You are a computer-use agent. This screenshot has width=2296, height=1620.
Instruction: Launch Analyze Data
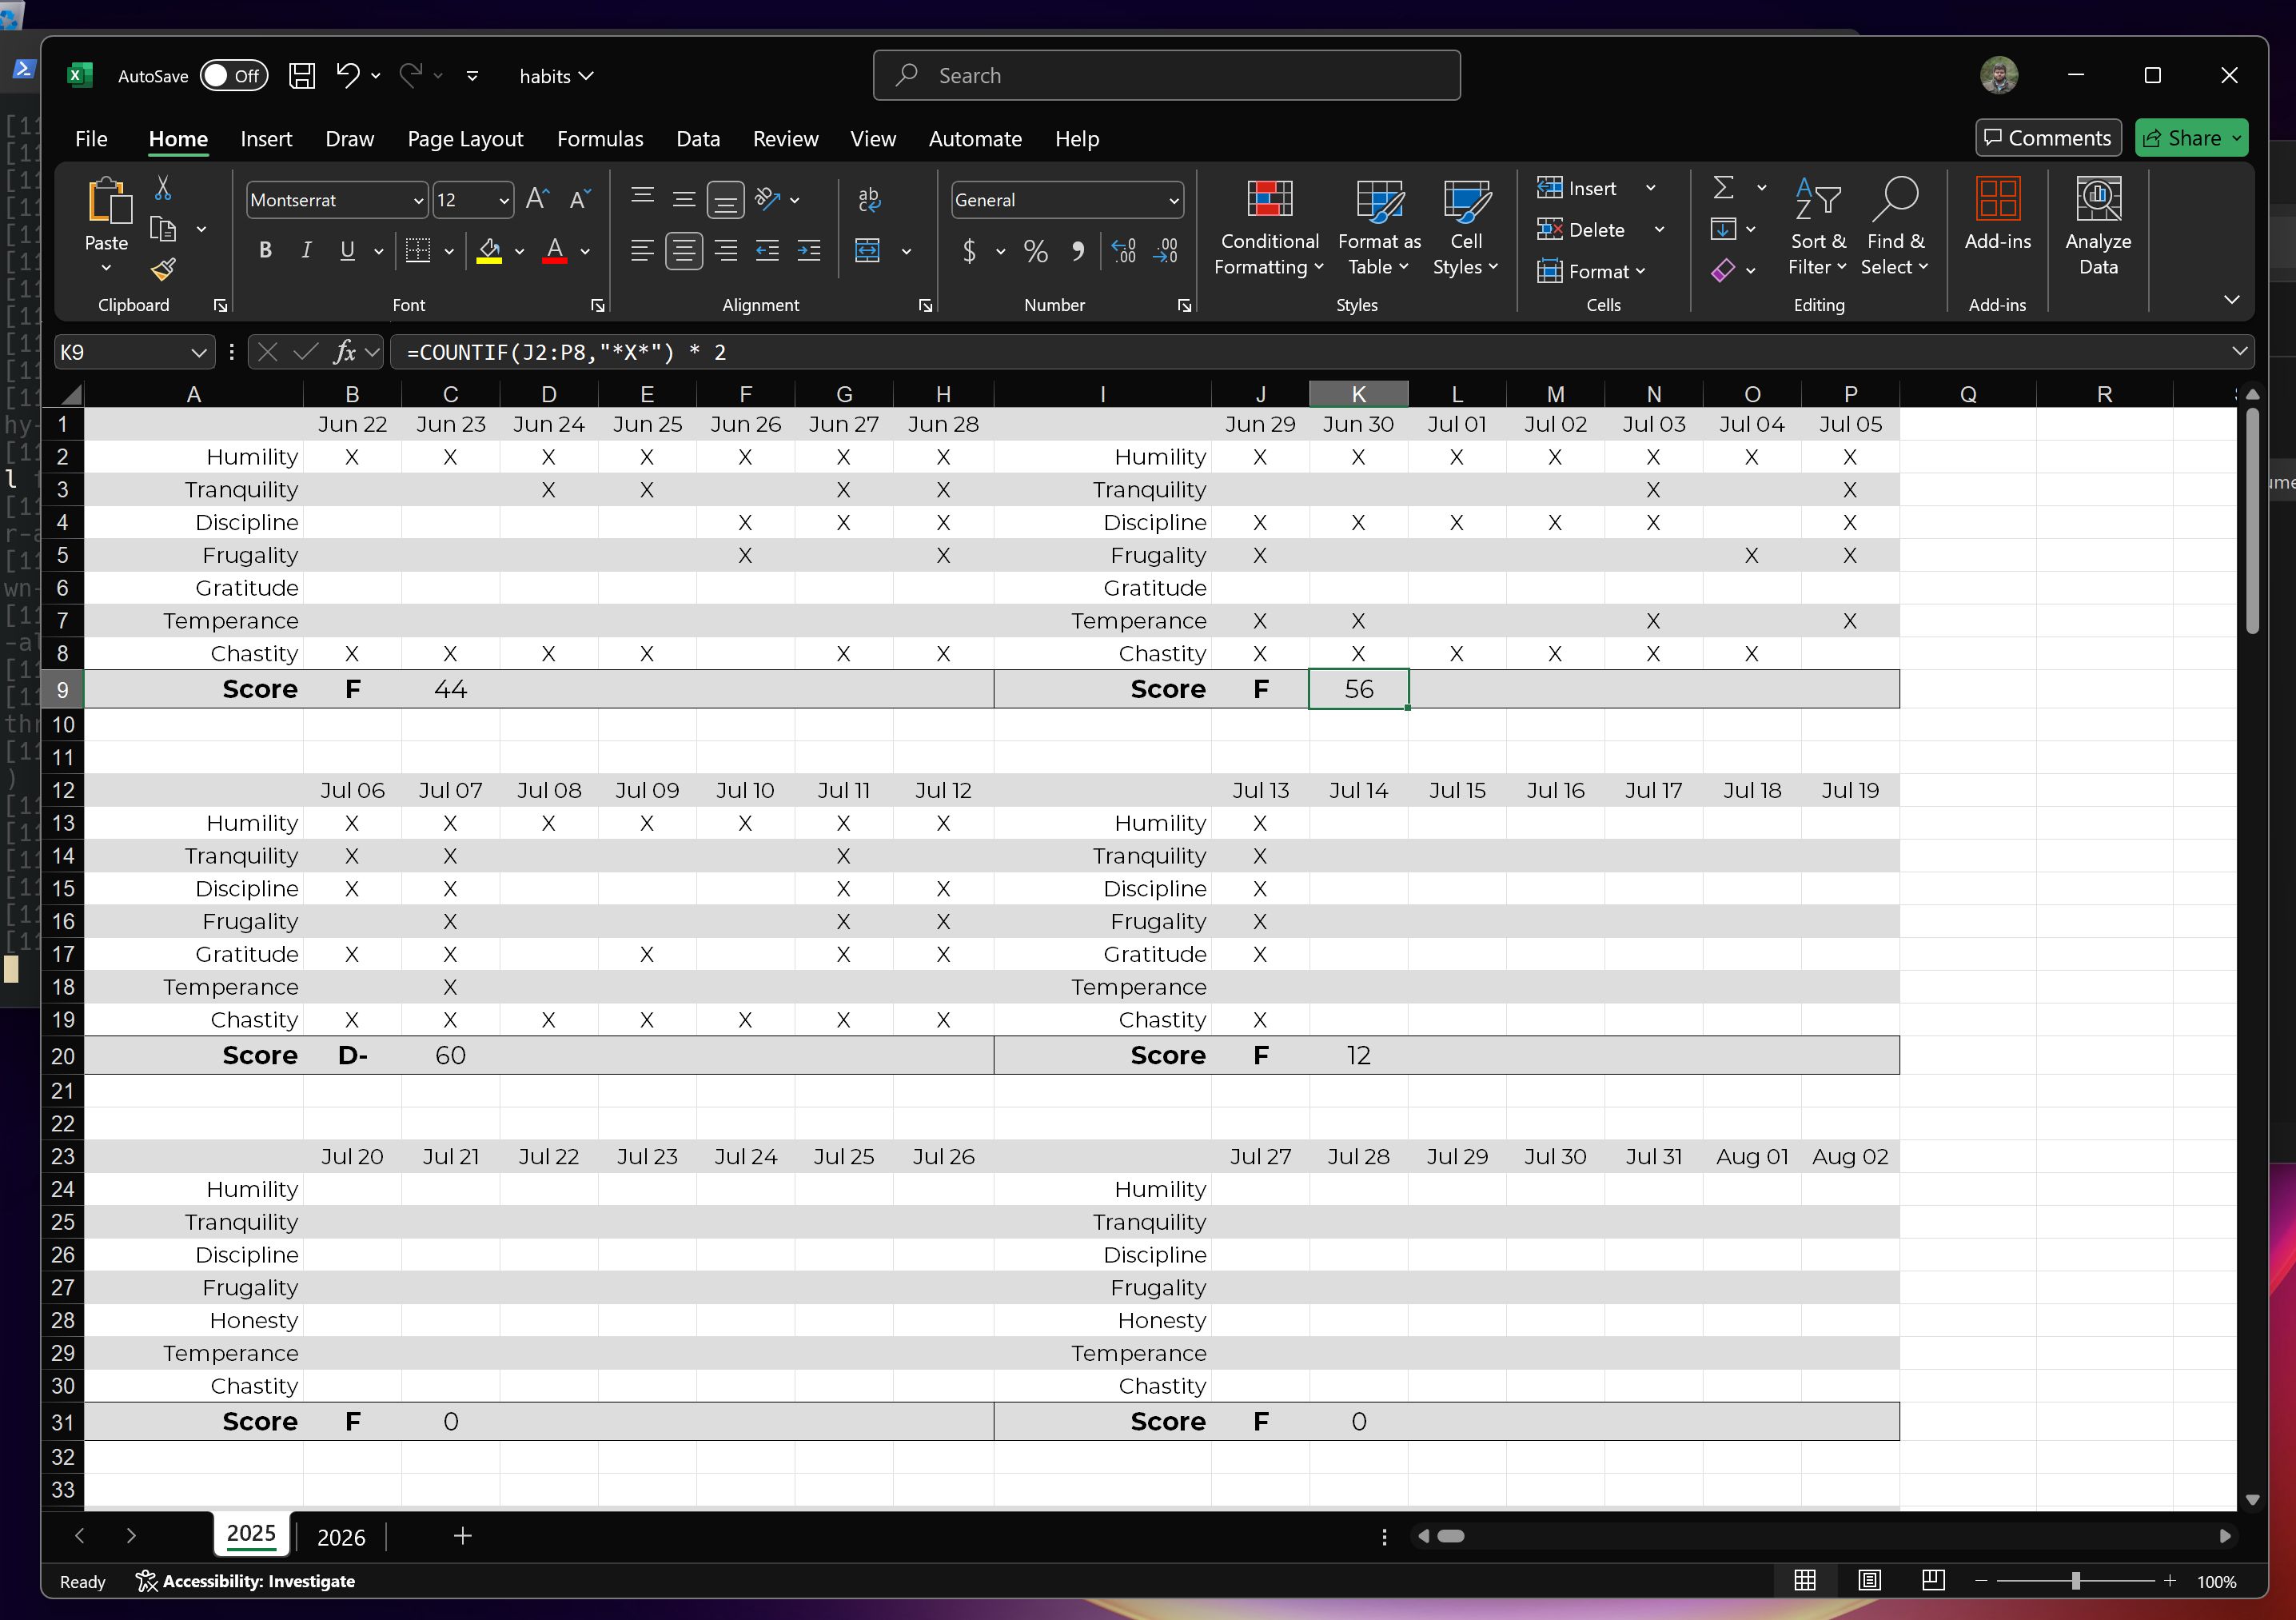coord(2098,225)
